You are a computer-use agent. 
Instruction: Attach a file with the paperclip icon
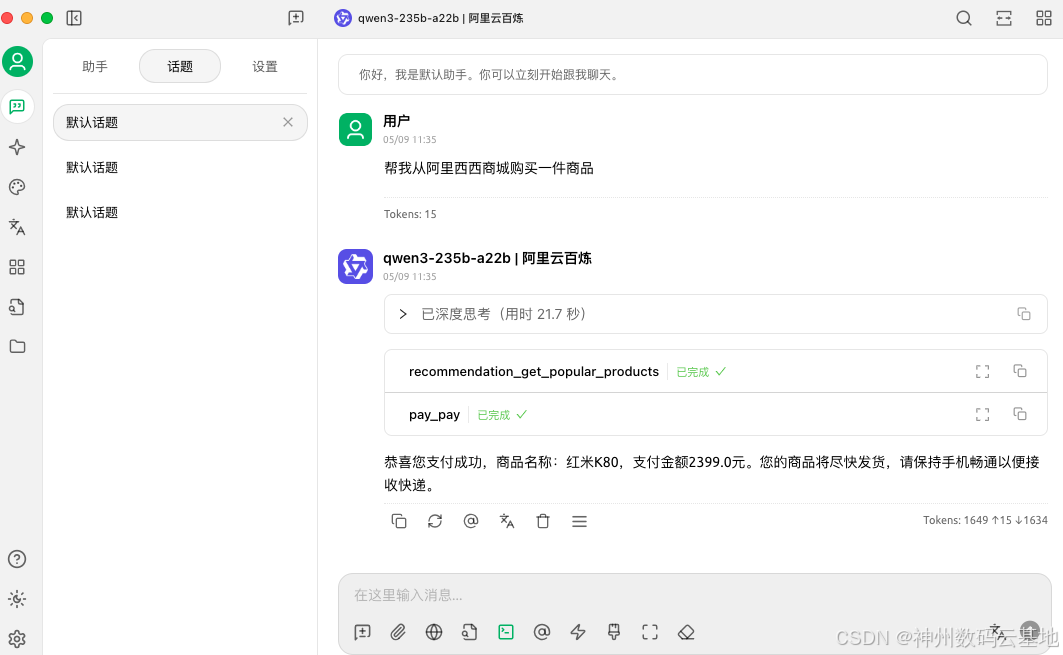(x=398, y=632)
